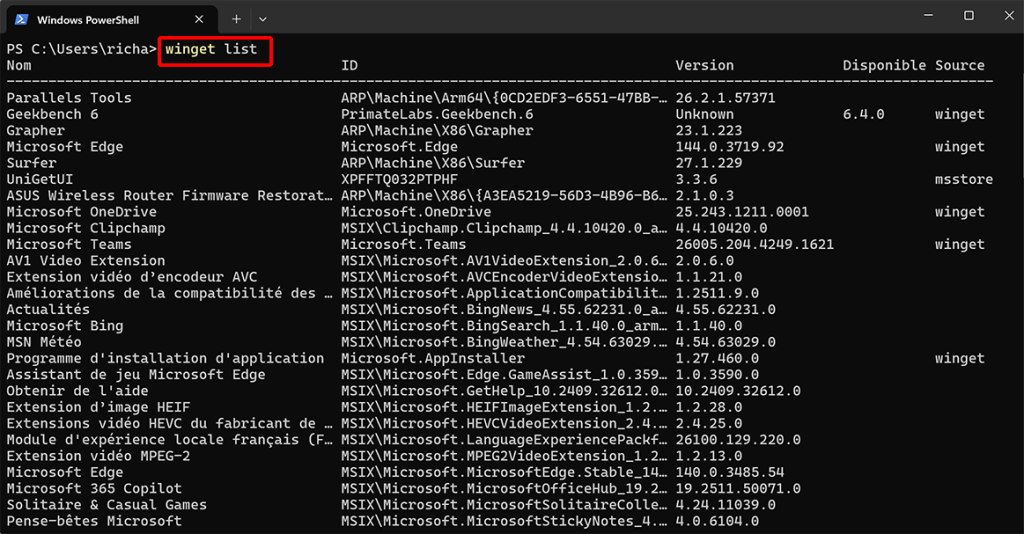This screenshot has height=534, width=1024.
Task: Open a new tab with the plus button
Action: [x=236, y=19]
